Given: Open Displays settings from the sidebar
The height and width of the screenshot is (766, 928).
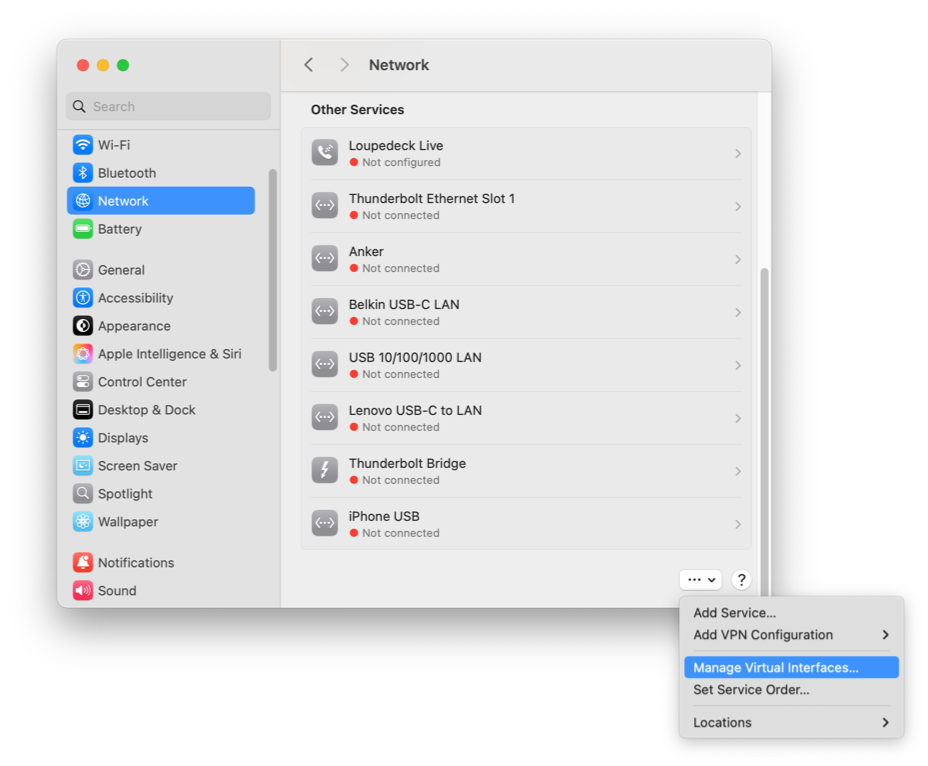Looking at the screenshot, I should pos(83,437).
